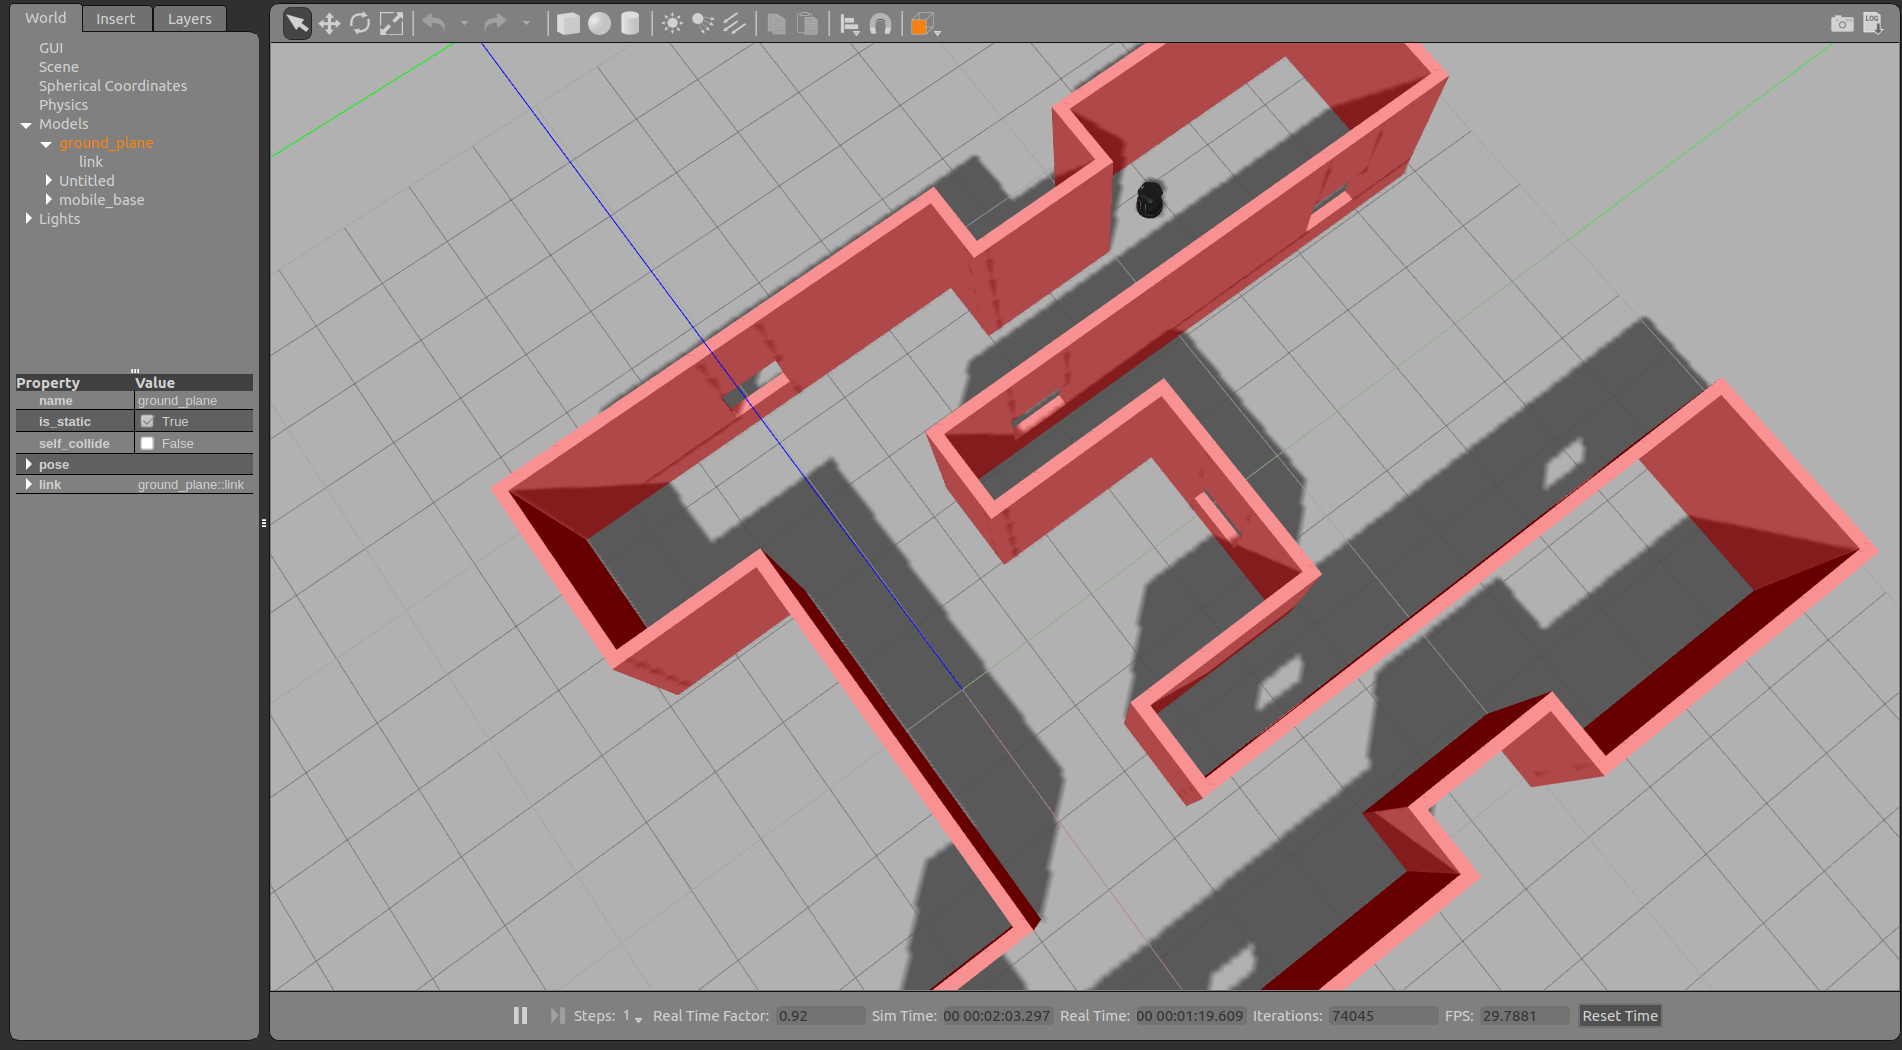Screen dimensions: 1902x1050
Task: Click the undo arrow icon
Action: click(434, 23)
